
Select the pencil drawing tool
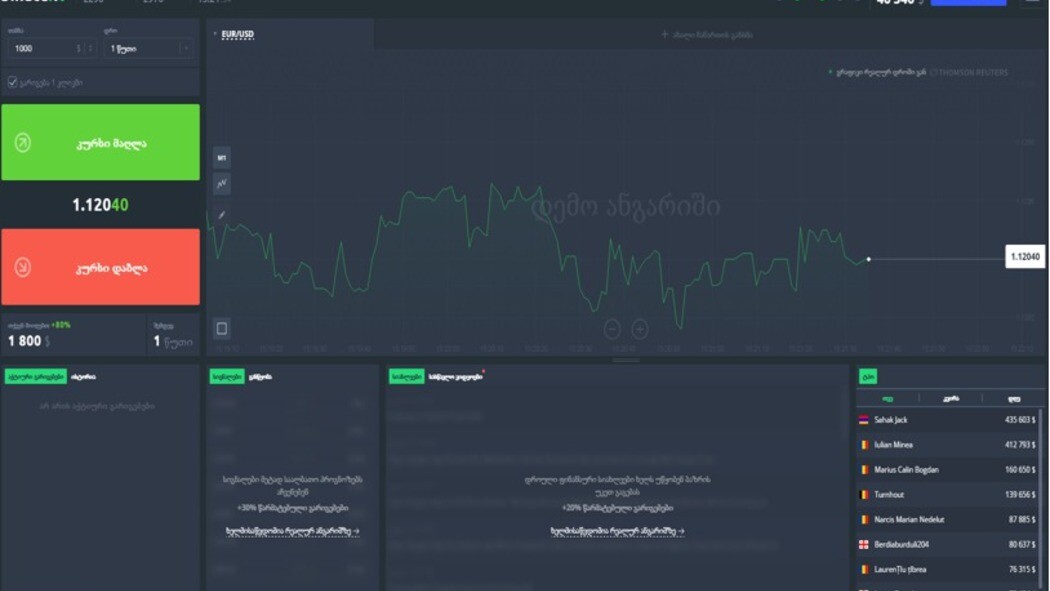[222, 215]
